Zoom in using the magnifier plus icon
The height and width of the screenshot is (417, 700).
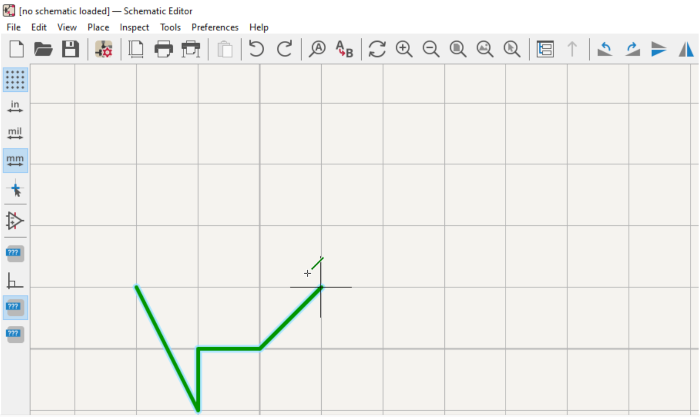(404, 49)
